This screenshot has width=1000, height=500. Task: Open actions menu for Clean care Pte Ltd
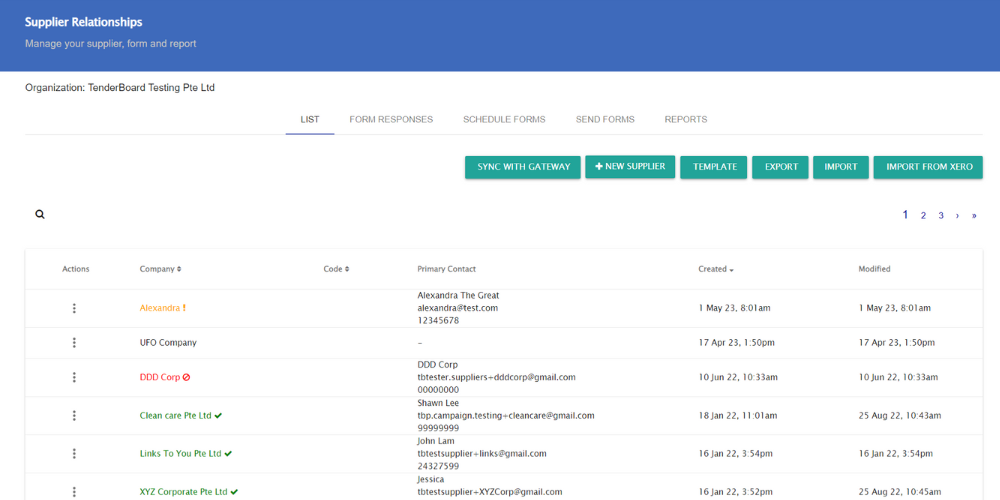(74, 416)
